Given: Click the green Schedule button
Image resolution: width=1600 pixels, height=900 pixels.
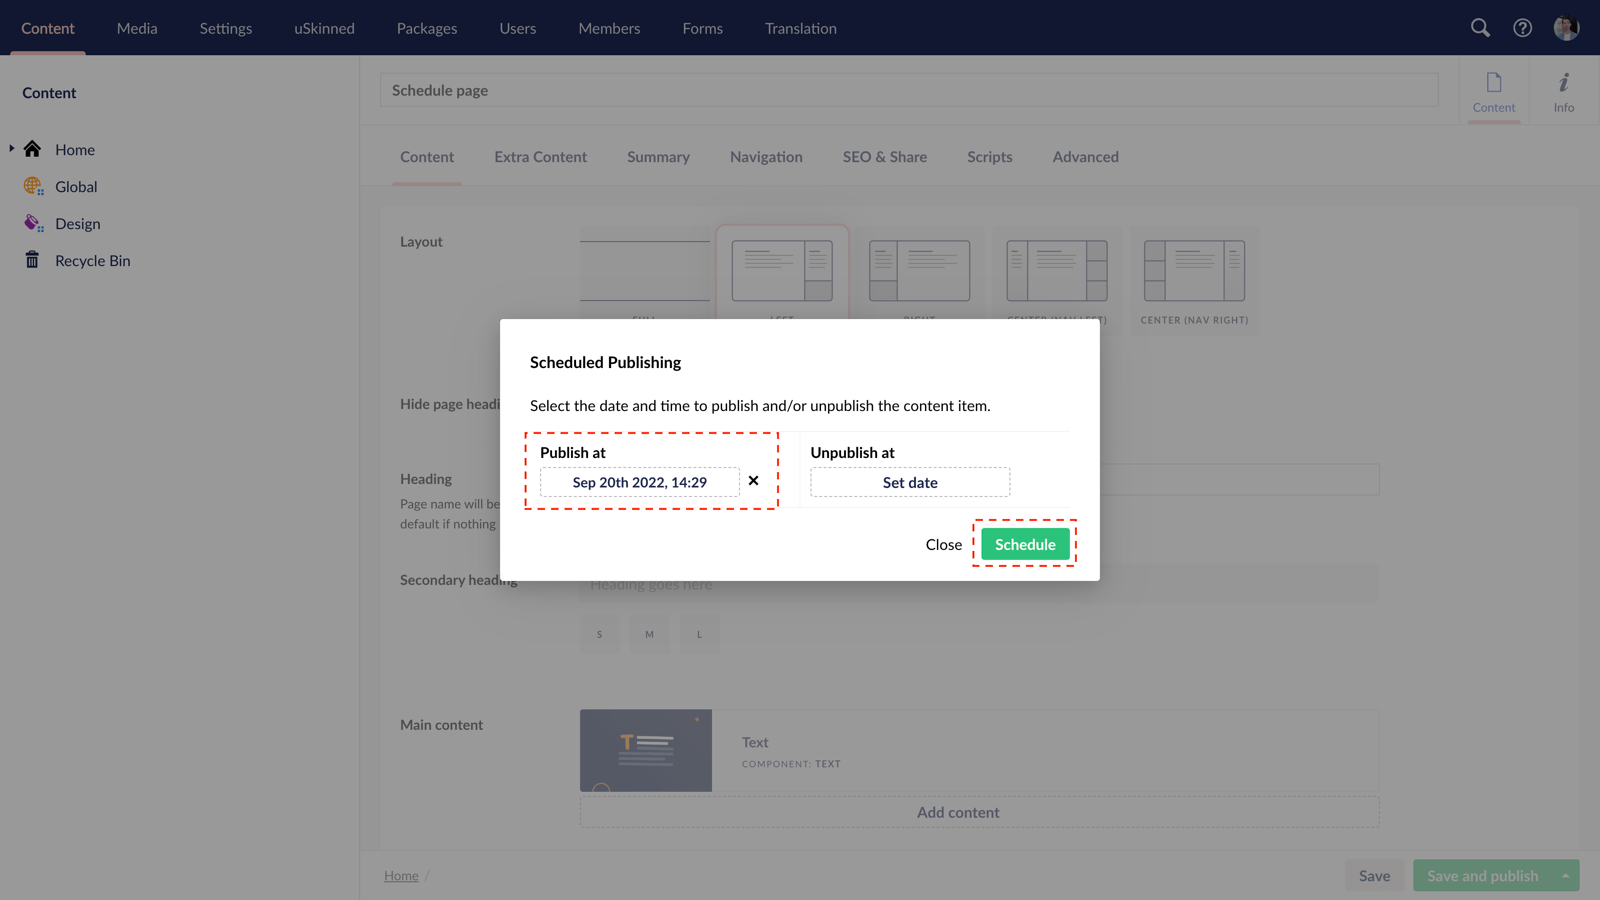Looking at the screenshot, I should click(x=1024, y=544).
